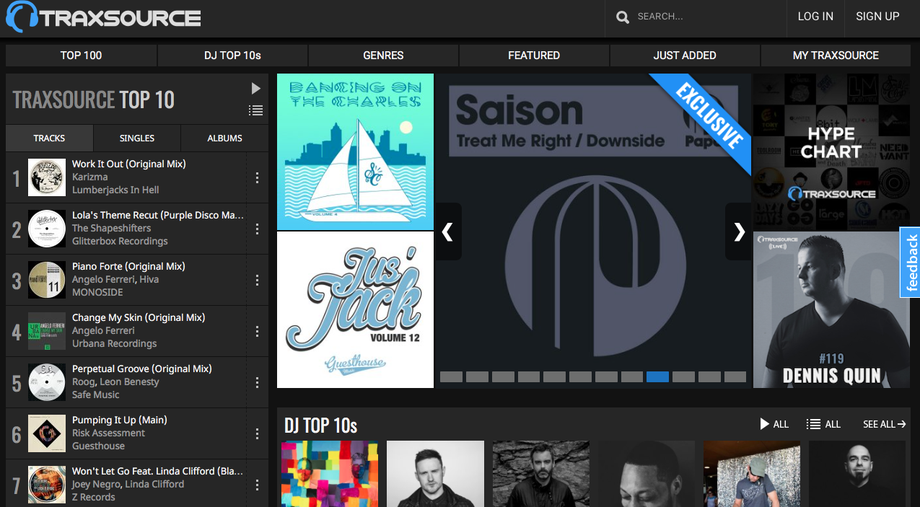Viewport: 920px width, 507px height.
Task: Open options menu for Lola's Theme Recut
Action: (257, 229)
